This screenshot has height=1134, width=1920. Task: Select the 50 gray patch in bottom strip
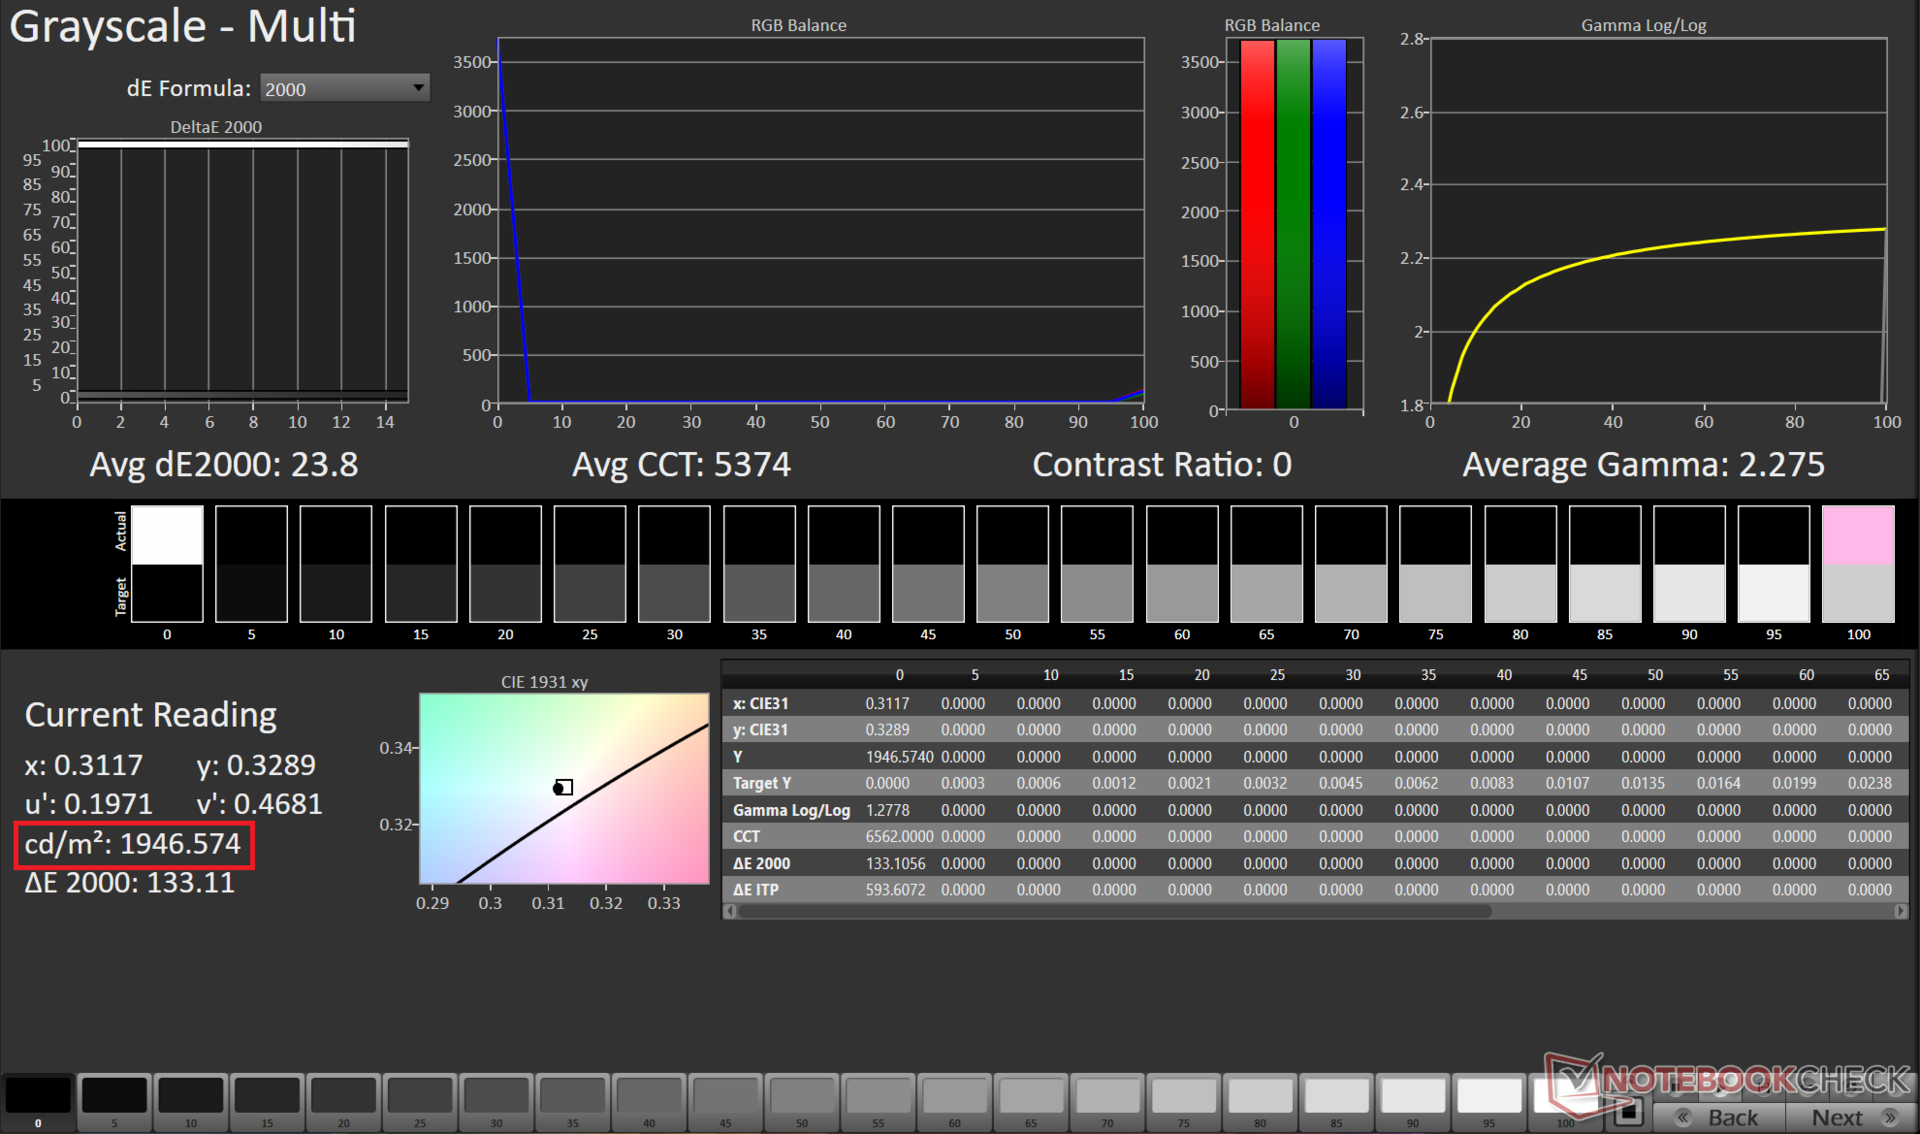point(802,1097)
